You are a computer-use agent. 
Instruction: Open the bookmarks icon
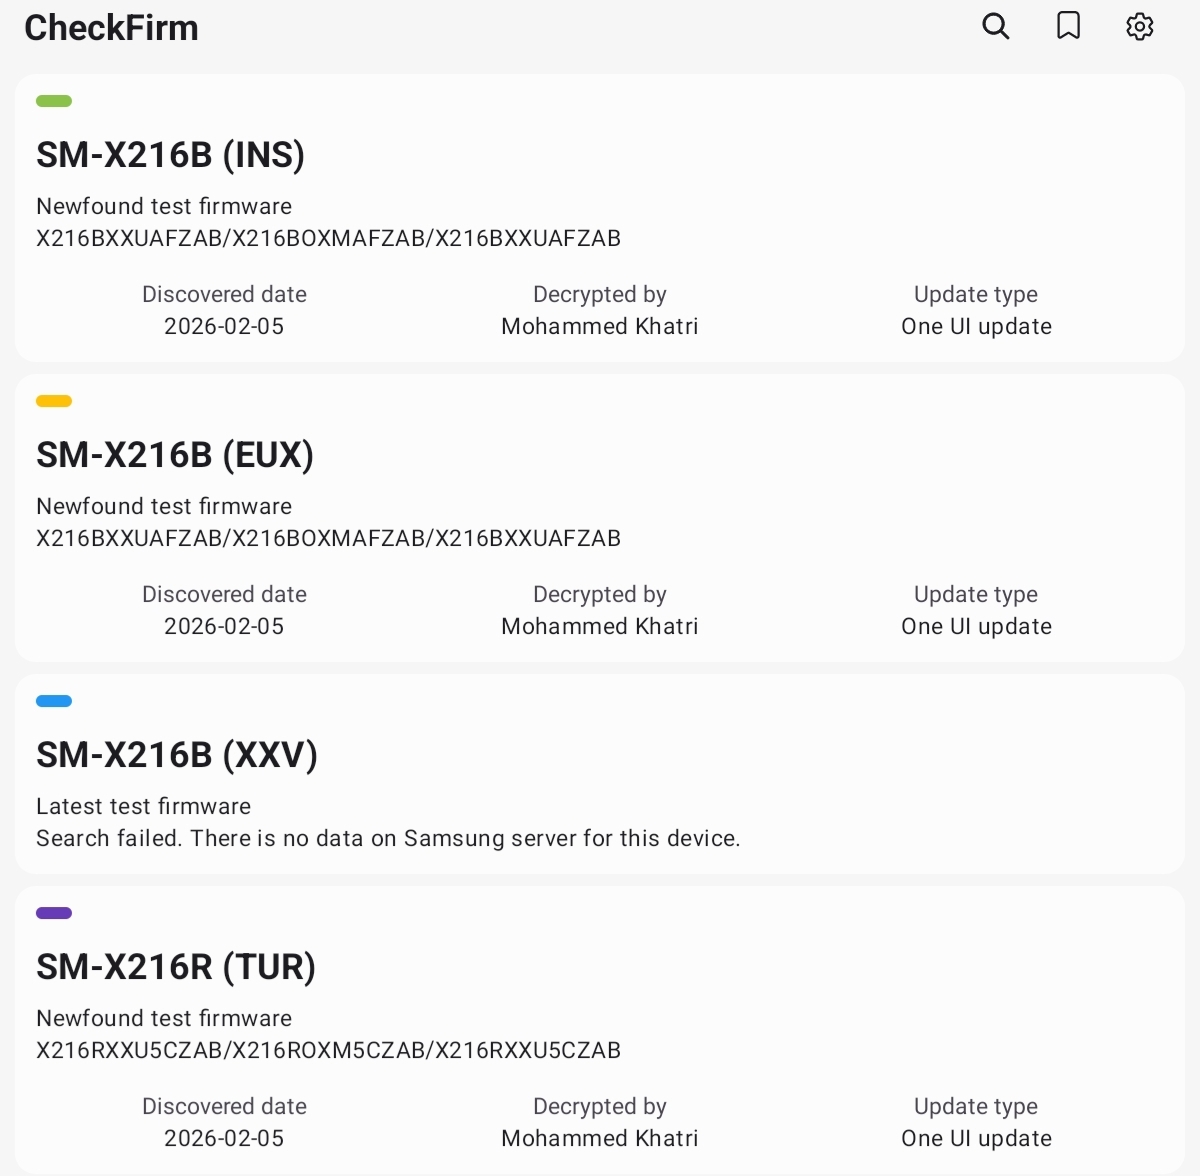(1068, 26)
